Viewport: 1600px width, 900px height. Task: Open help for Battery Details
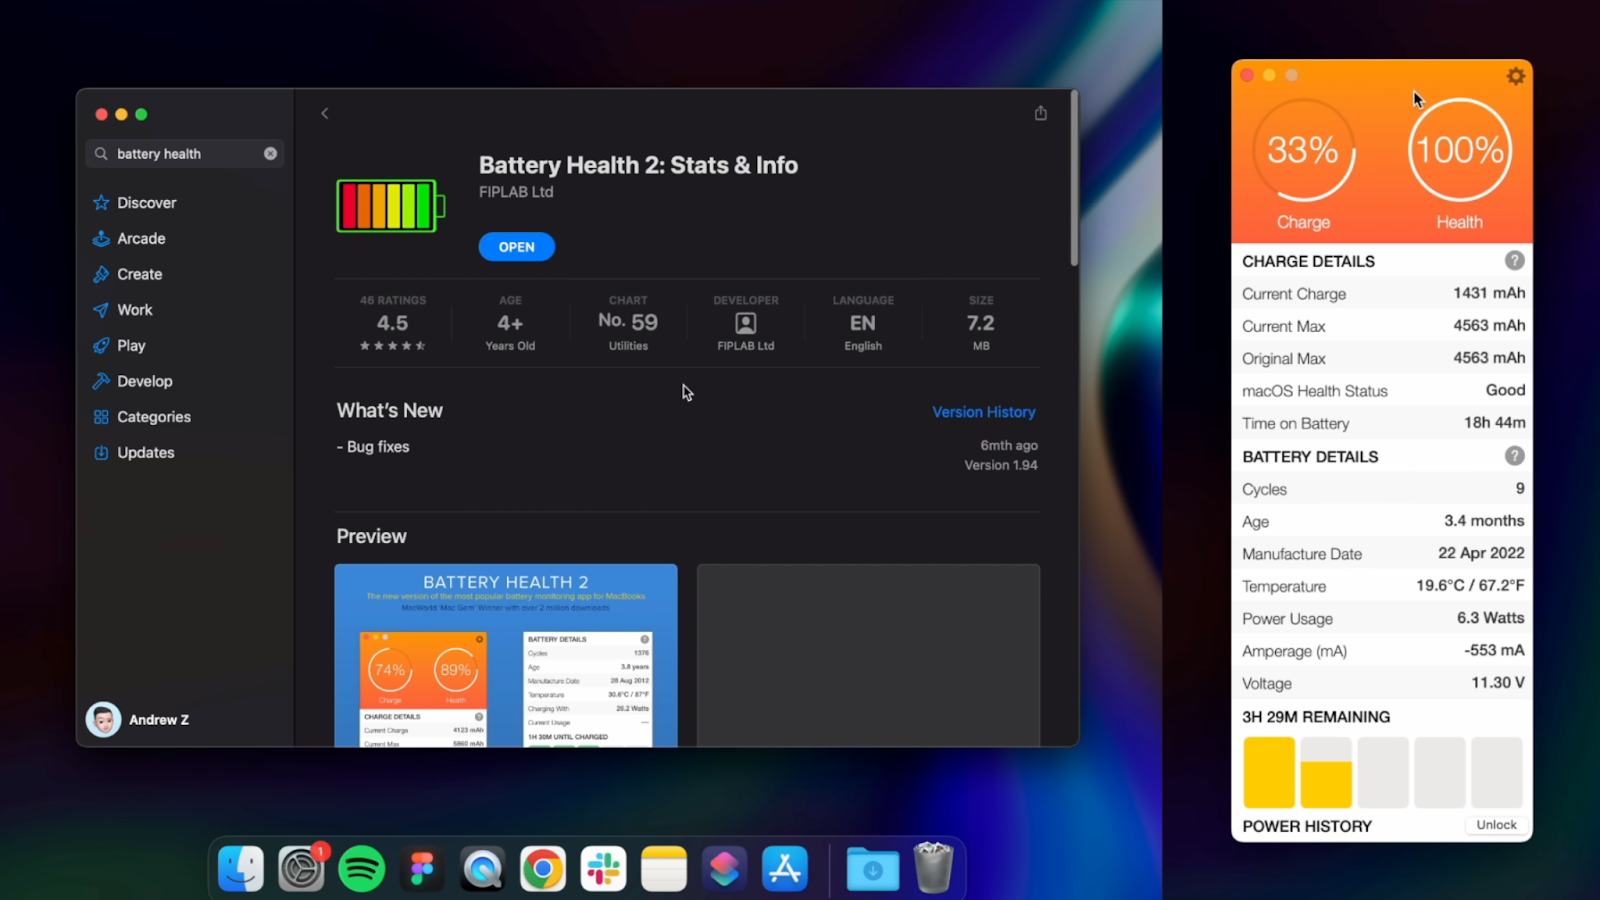point(1515,456)
